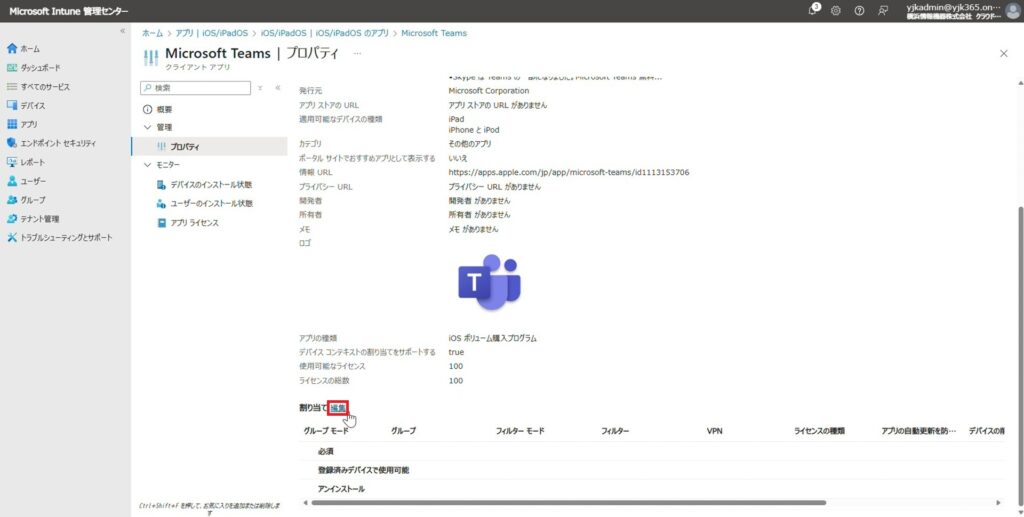Click フィルター モード column header
This screenshot has width=1024, height=517.
click(520, 431)
